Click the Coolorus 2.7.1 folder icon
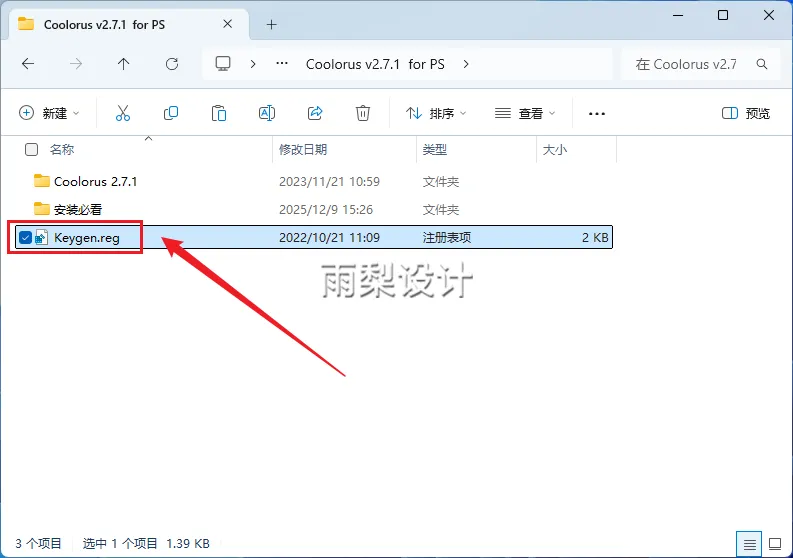The width and height of the screenshot is (793, 558). (x=41, y=181)
